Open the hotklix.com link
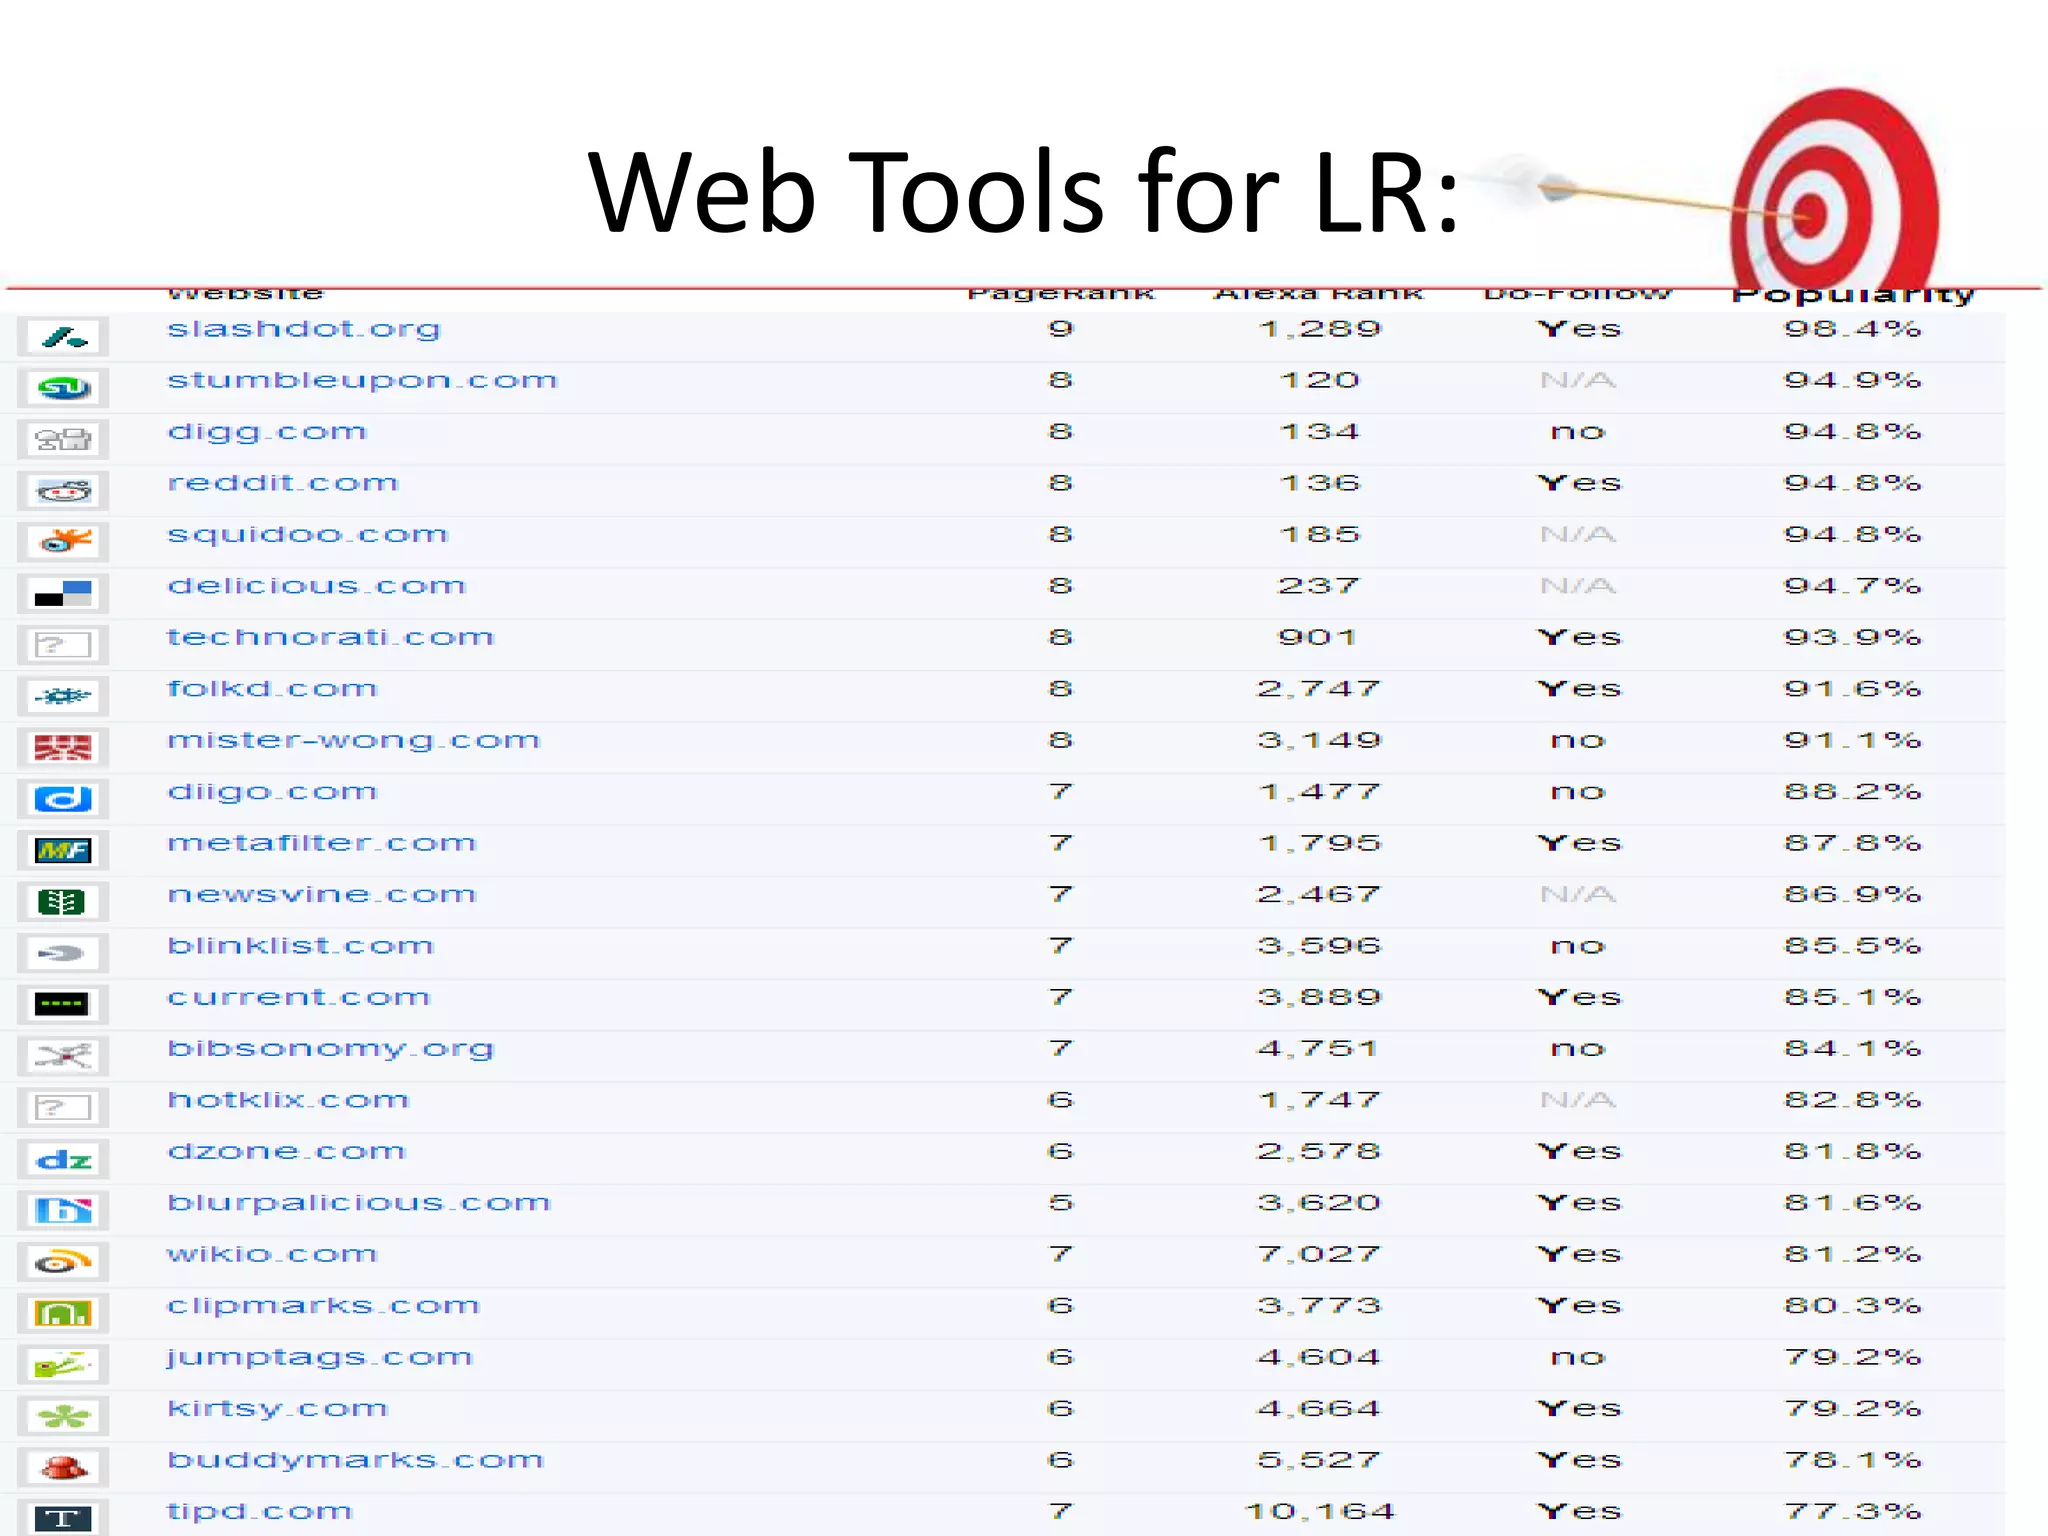This screenshot has width=2048, height=1536. (x=288, y=1100)
